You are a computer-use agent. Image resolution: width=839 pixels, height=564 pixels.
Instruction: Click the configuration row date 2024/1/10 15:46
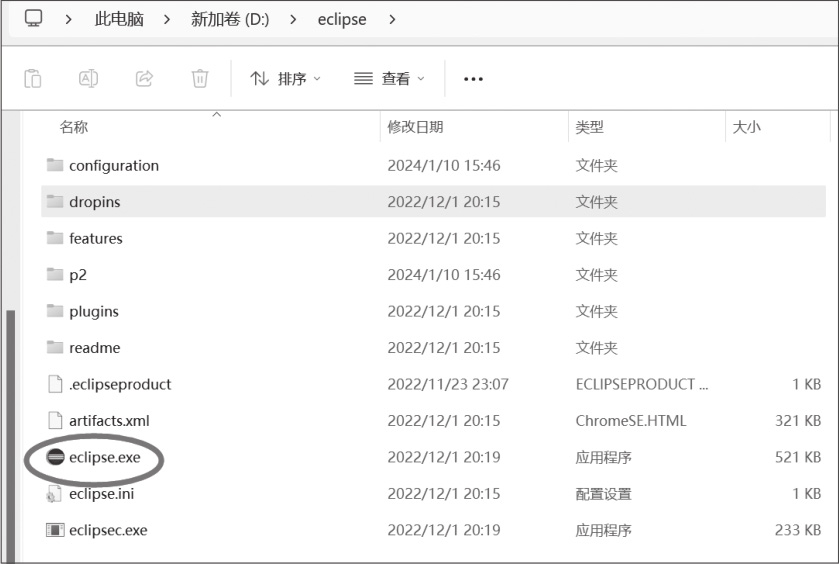[444, 165]
